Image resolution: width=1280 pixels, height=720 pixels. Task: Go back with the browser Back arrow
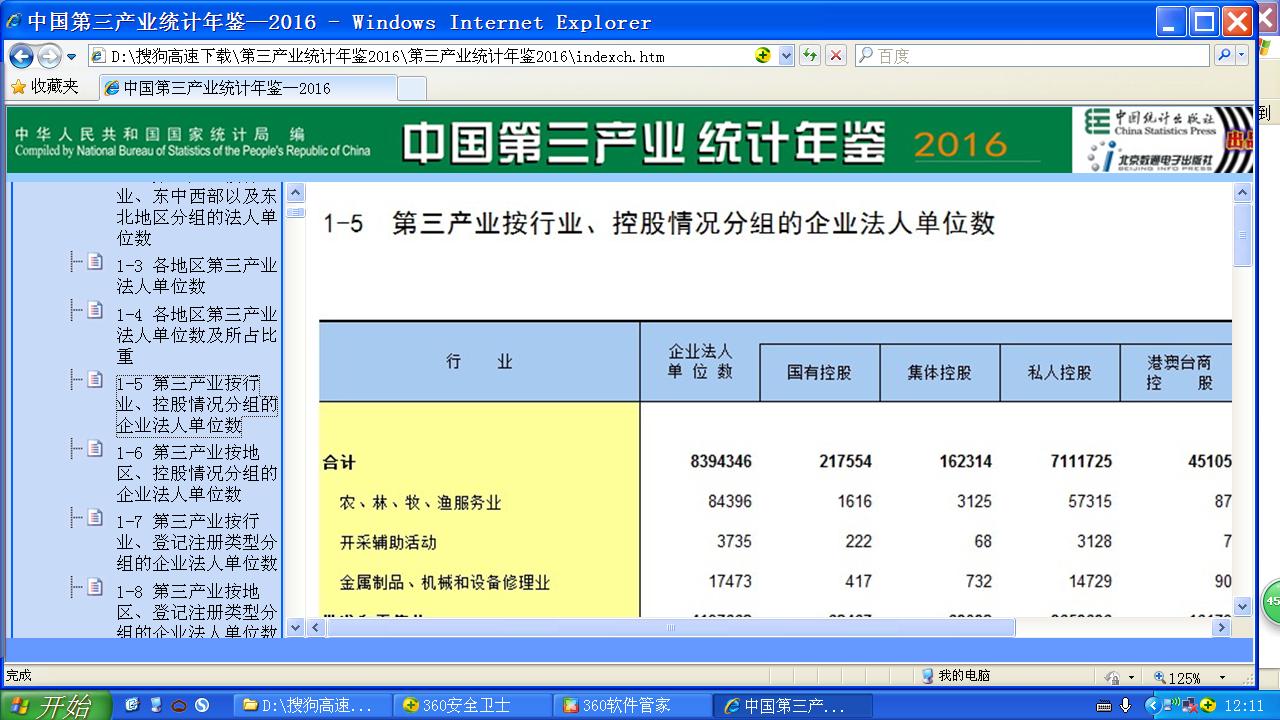coord(22,56)
